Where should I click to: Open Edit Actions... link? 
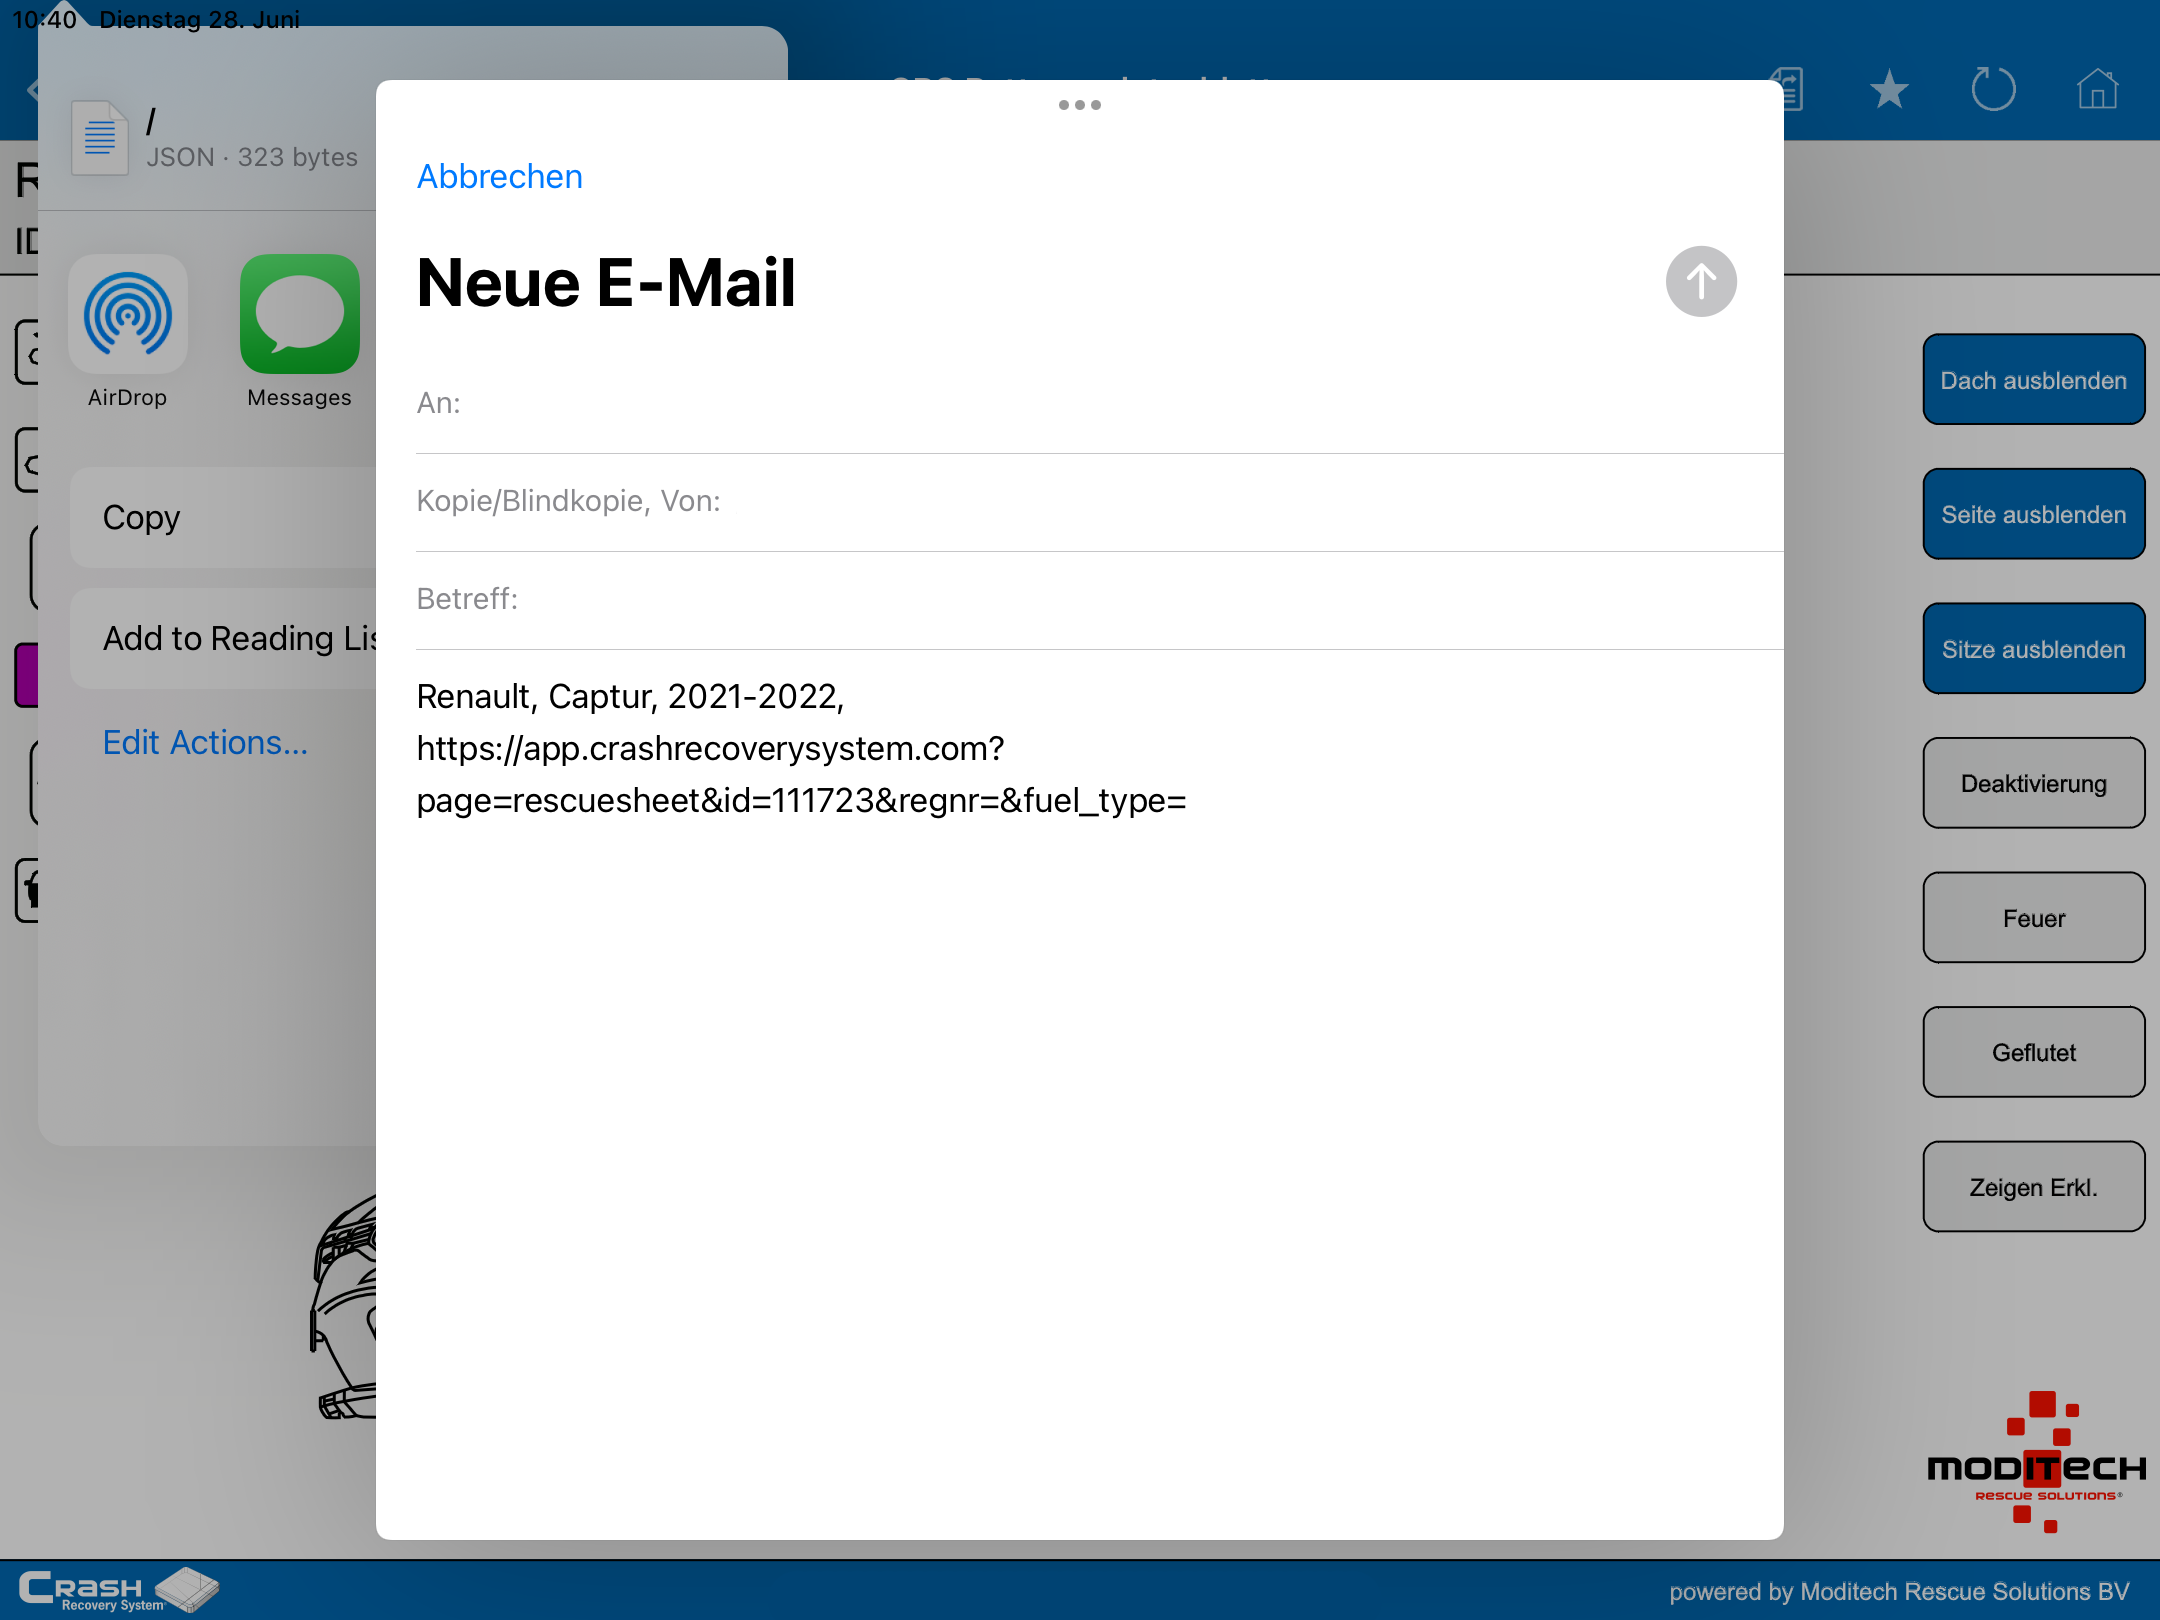(x=205, y=743)
